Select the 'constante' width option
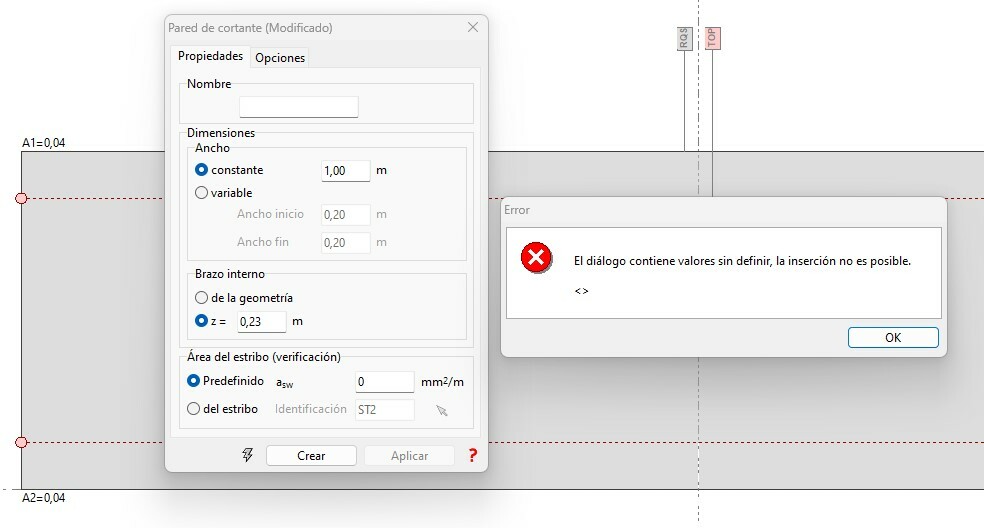This screenshot has height=528, width=984. click(x=202, y=170)
